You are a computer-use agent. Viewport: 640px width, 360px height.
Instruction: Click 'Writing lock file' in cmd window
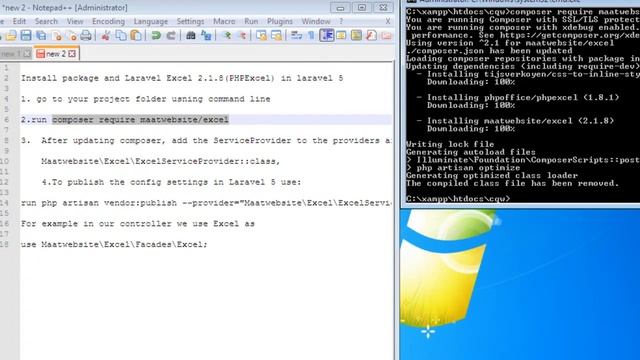(450, 144)
